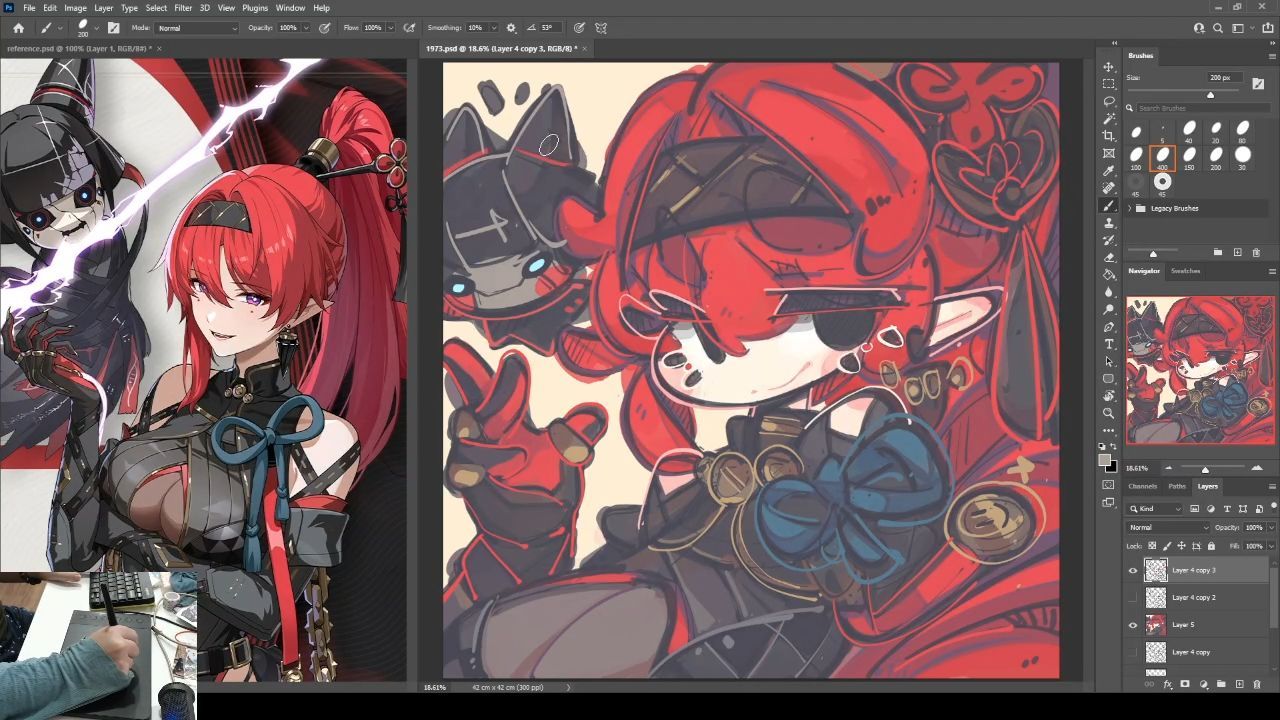This screenshot has width=1280, height=720.
Task: Toggle visibility of Layer 4 copy
Action: (1133, 652)
